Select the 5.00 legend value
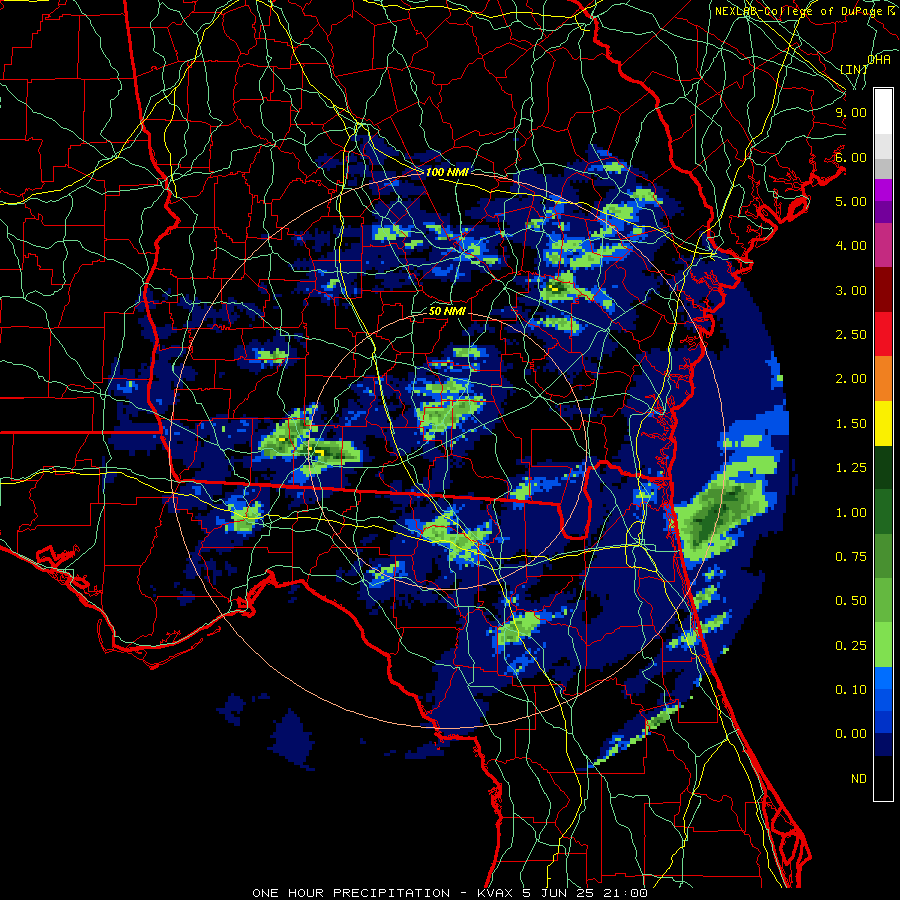 click(x=851, y=201)
